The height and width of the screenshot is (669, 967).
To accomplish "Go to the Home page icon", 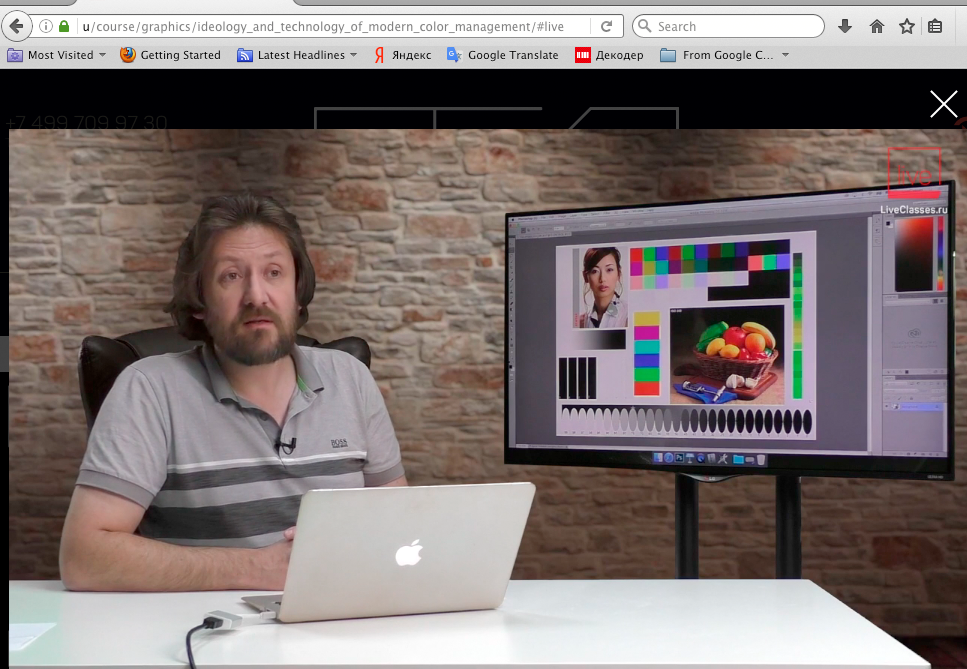I will pyautogui.click(x=876, y=27).
